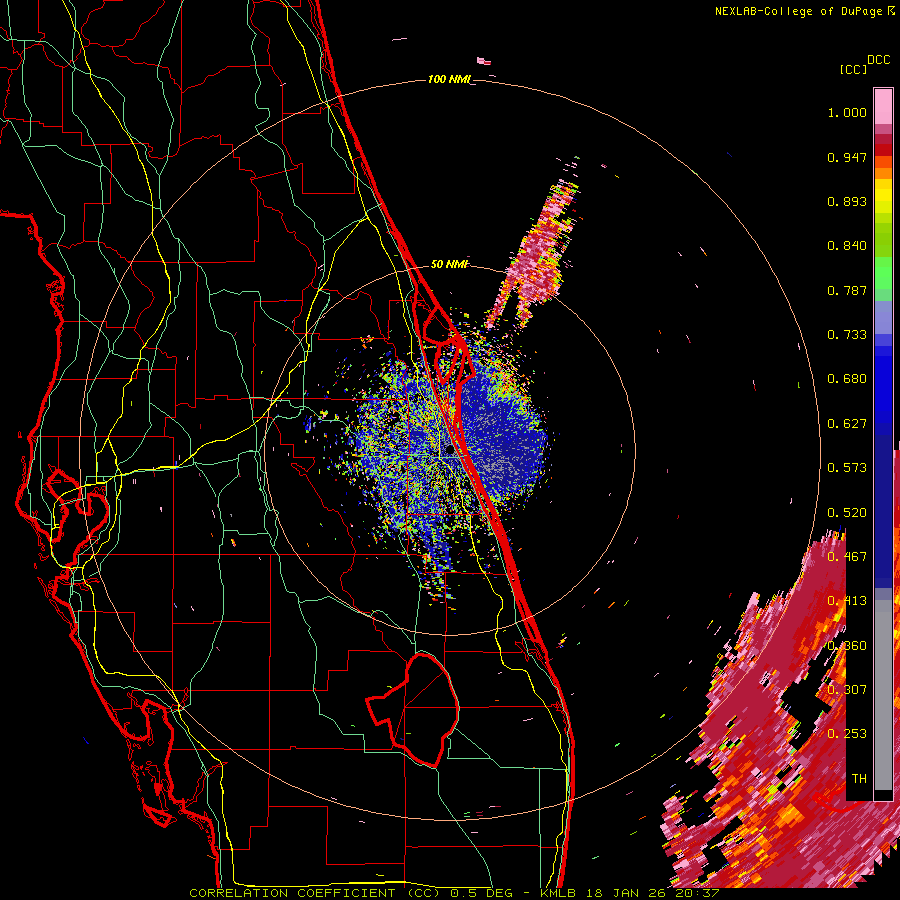Click the "0.733" scale value
900x900 pixels.
pos(847,335)
